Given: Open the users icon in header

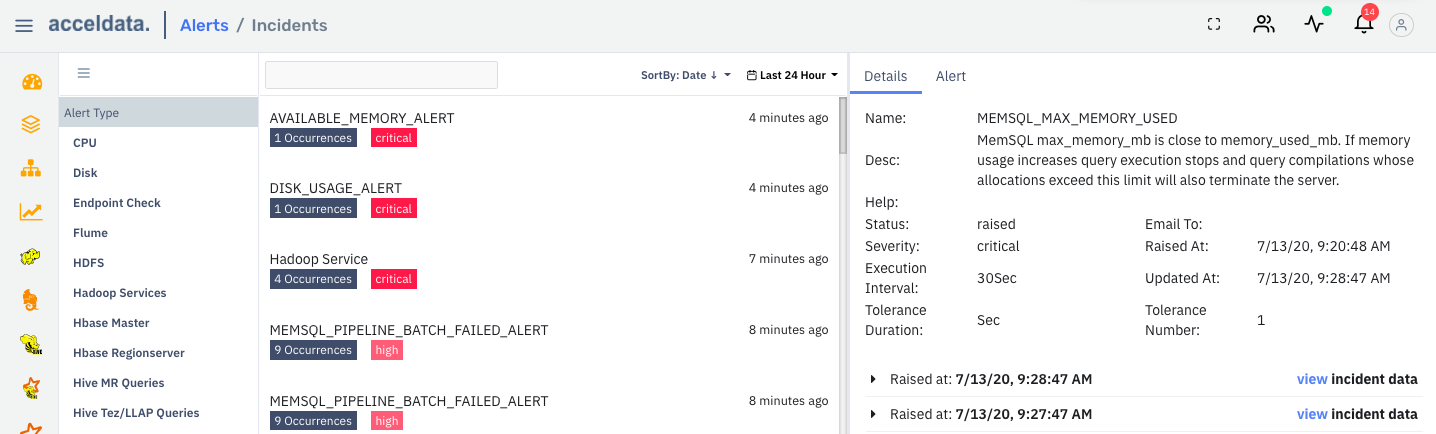Looking at the screenshot, I should click(x=1264, y=25).
